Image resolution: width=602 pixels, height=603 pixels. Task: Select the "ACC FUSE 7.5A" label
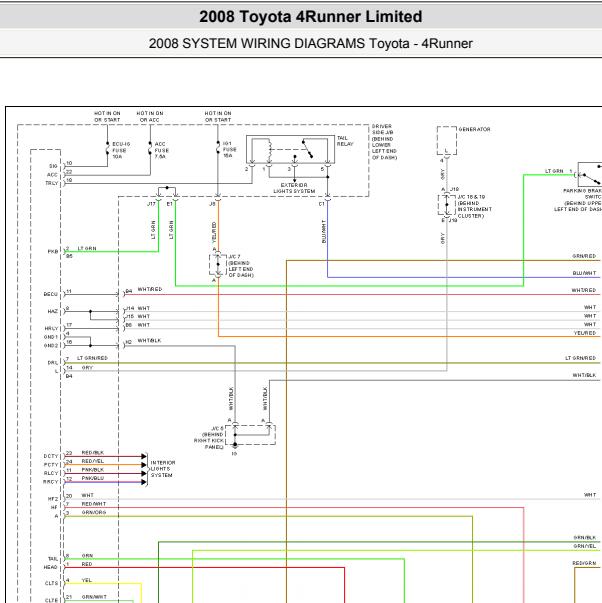pos(162,150)
